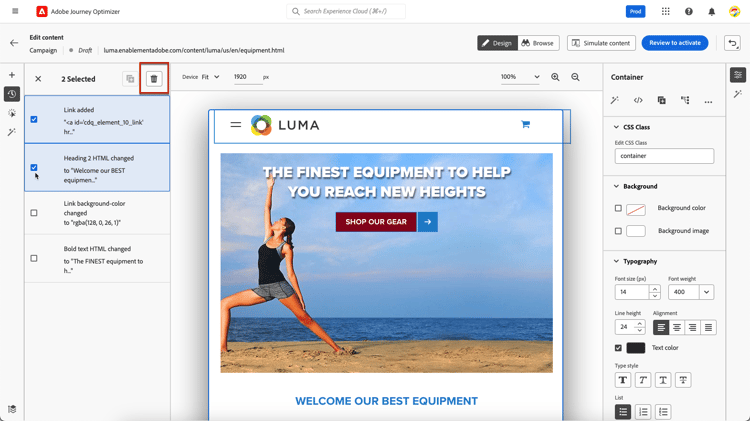The height and width of the screenshot is (421, 750).
Task: Click the left rail icon below the history clock
Action: 12,113
